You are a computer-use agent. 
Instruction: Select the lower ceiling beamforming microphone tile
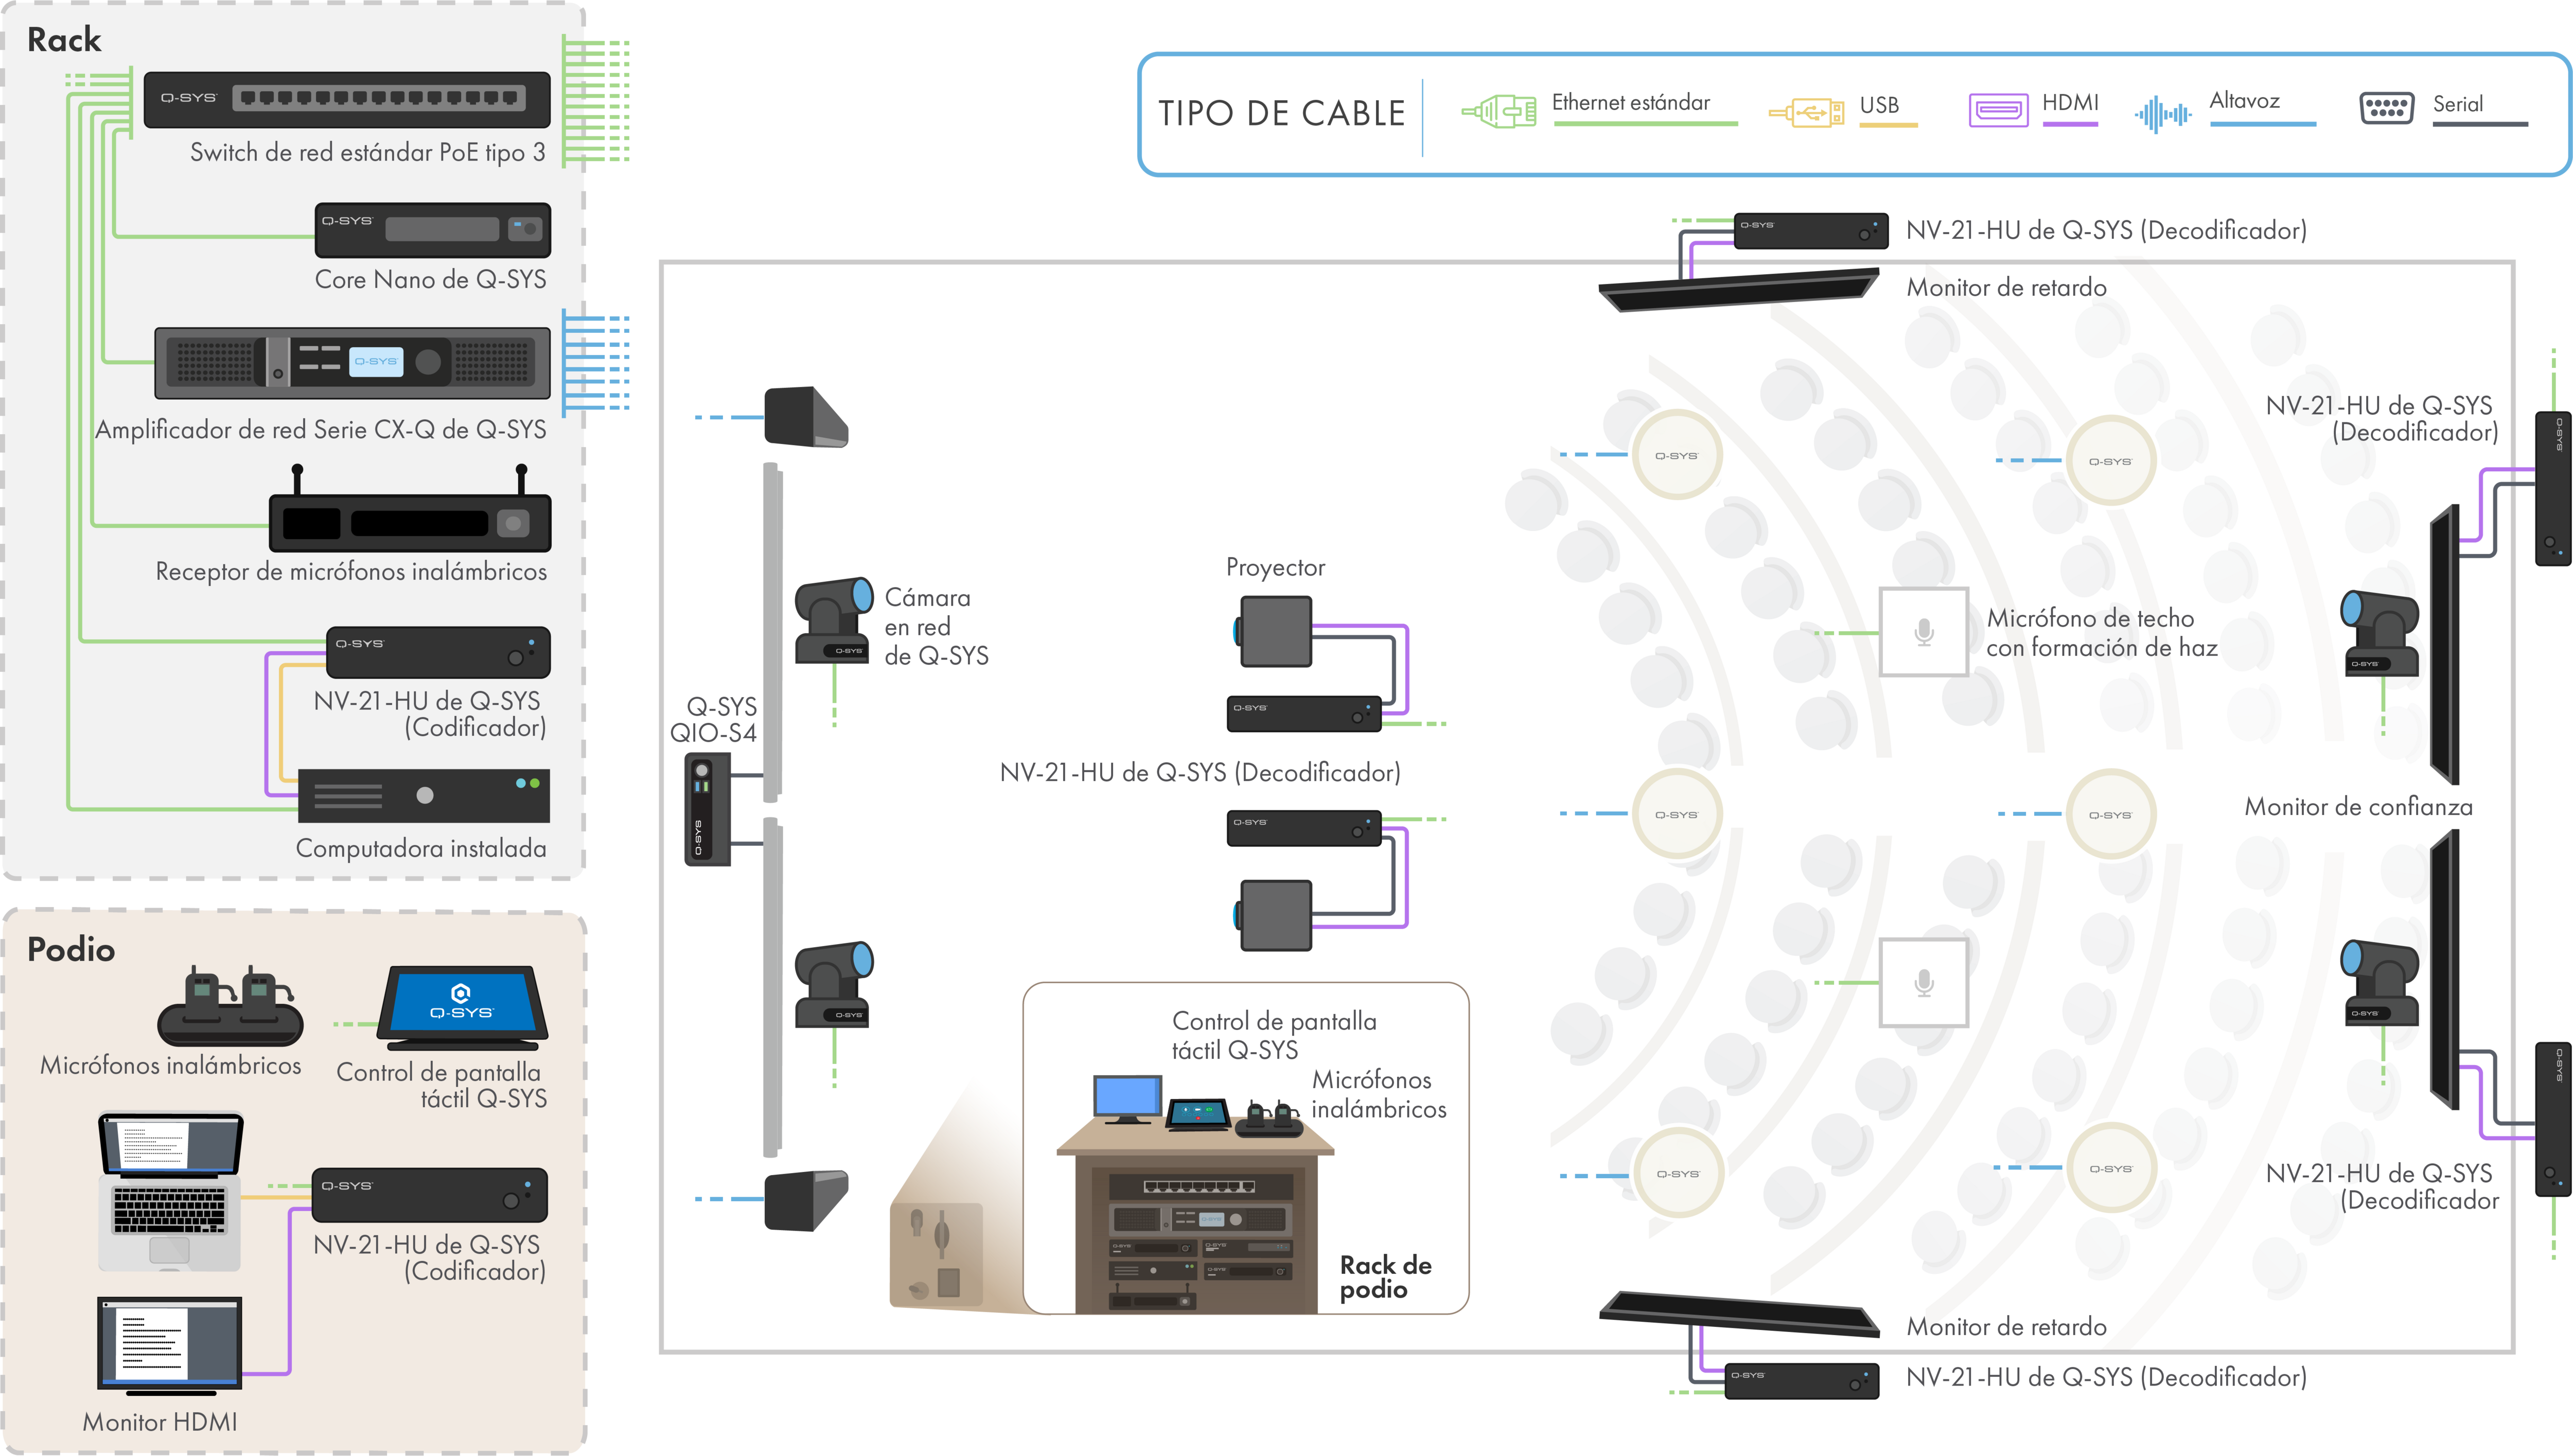pos(1923,982)
